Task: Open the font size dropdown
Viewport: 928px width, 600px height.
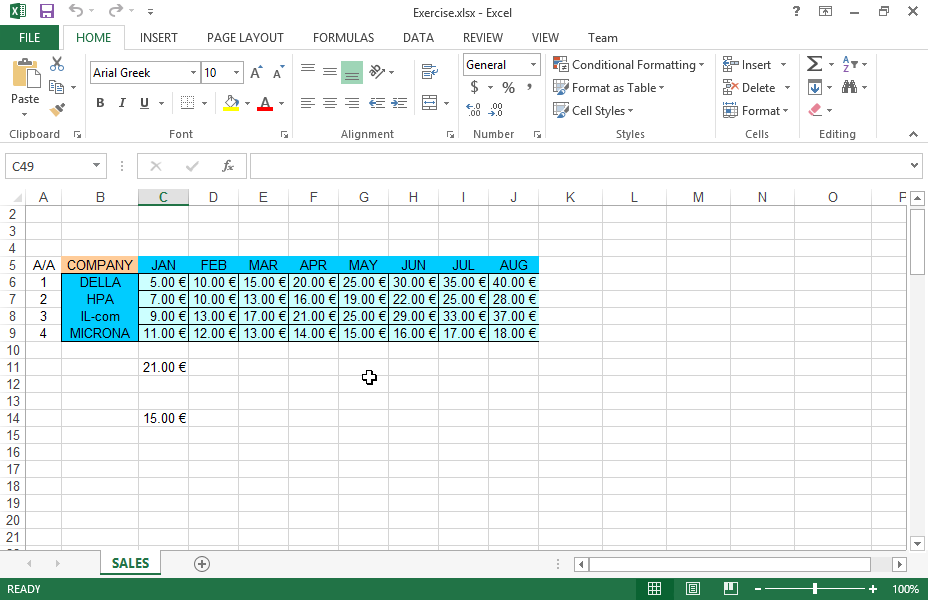Action: pyautogui.click(x=236, y=72)
